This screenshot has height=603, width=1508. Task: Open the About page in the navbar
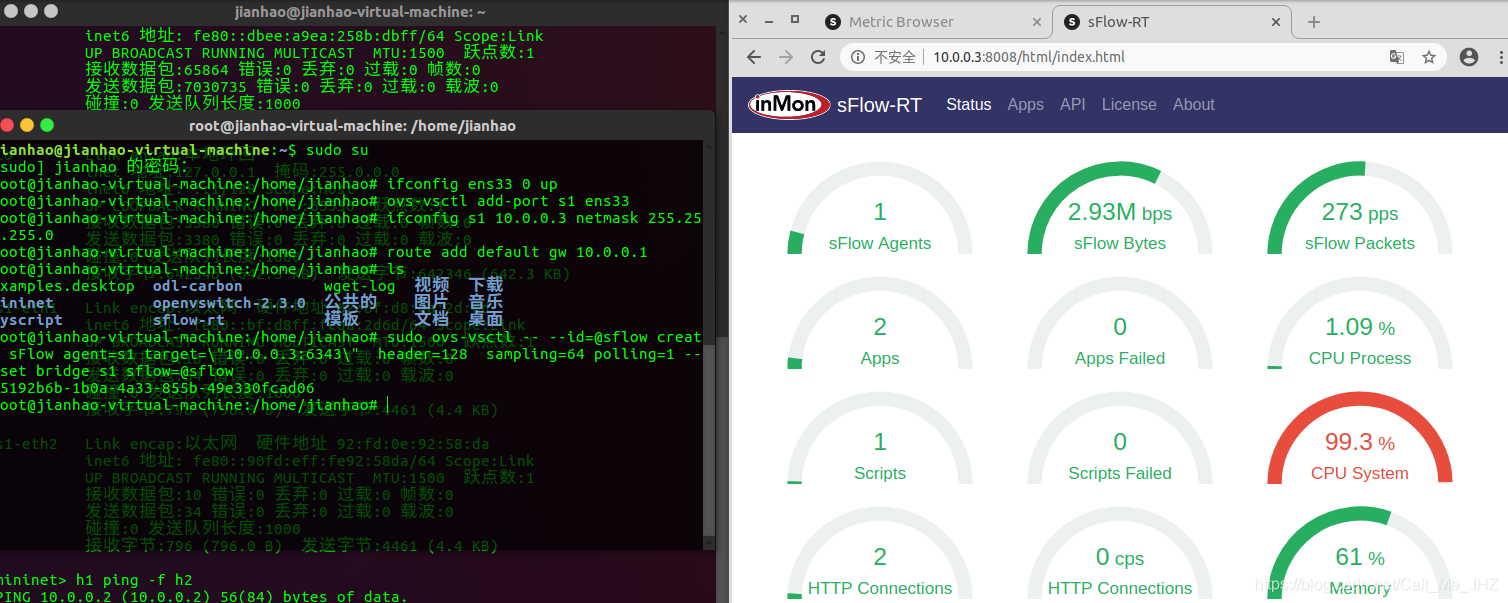tap(1194, 104)
